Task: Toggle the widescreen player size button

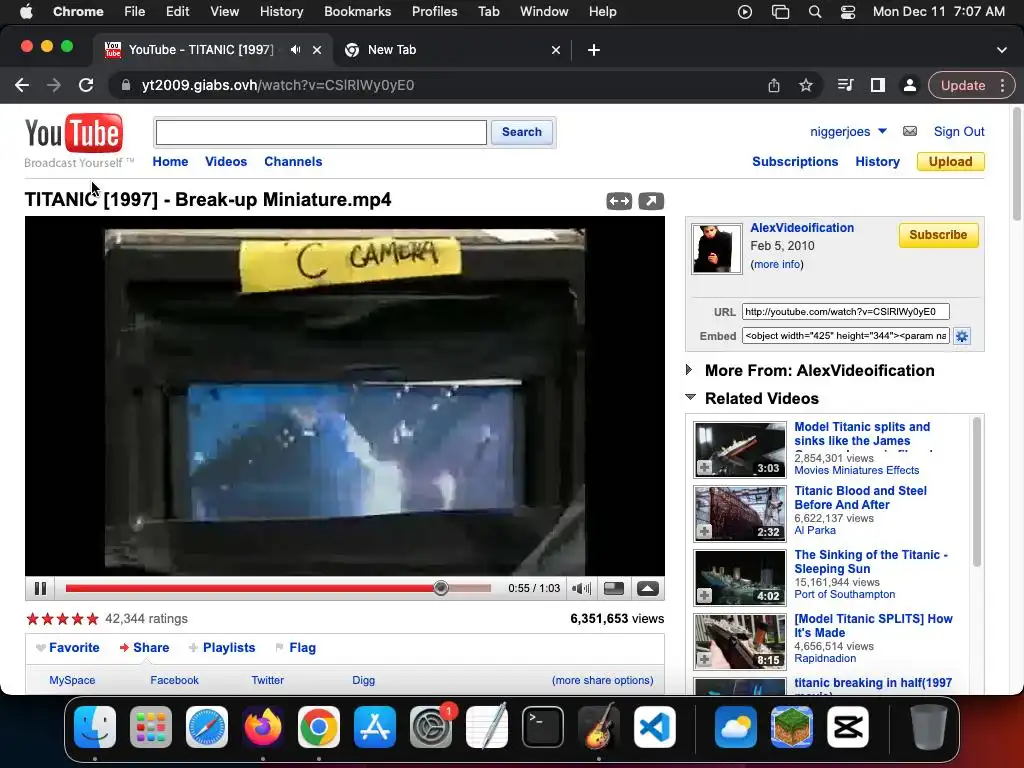Action: click(614, 588)
